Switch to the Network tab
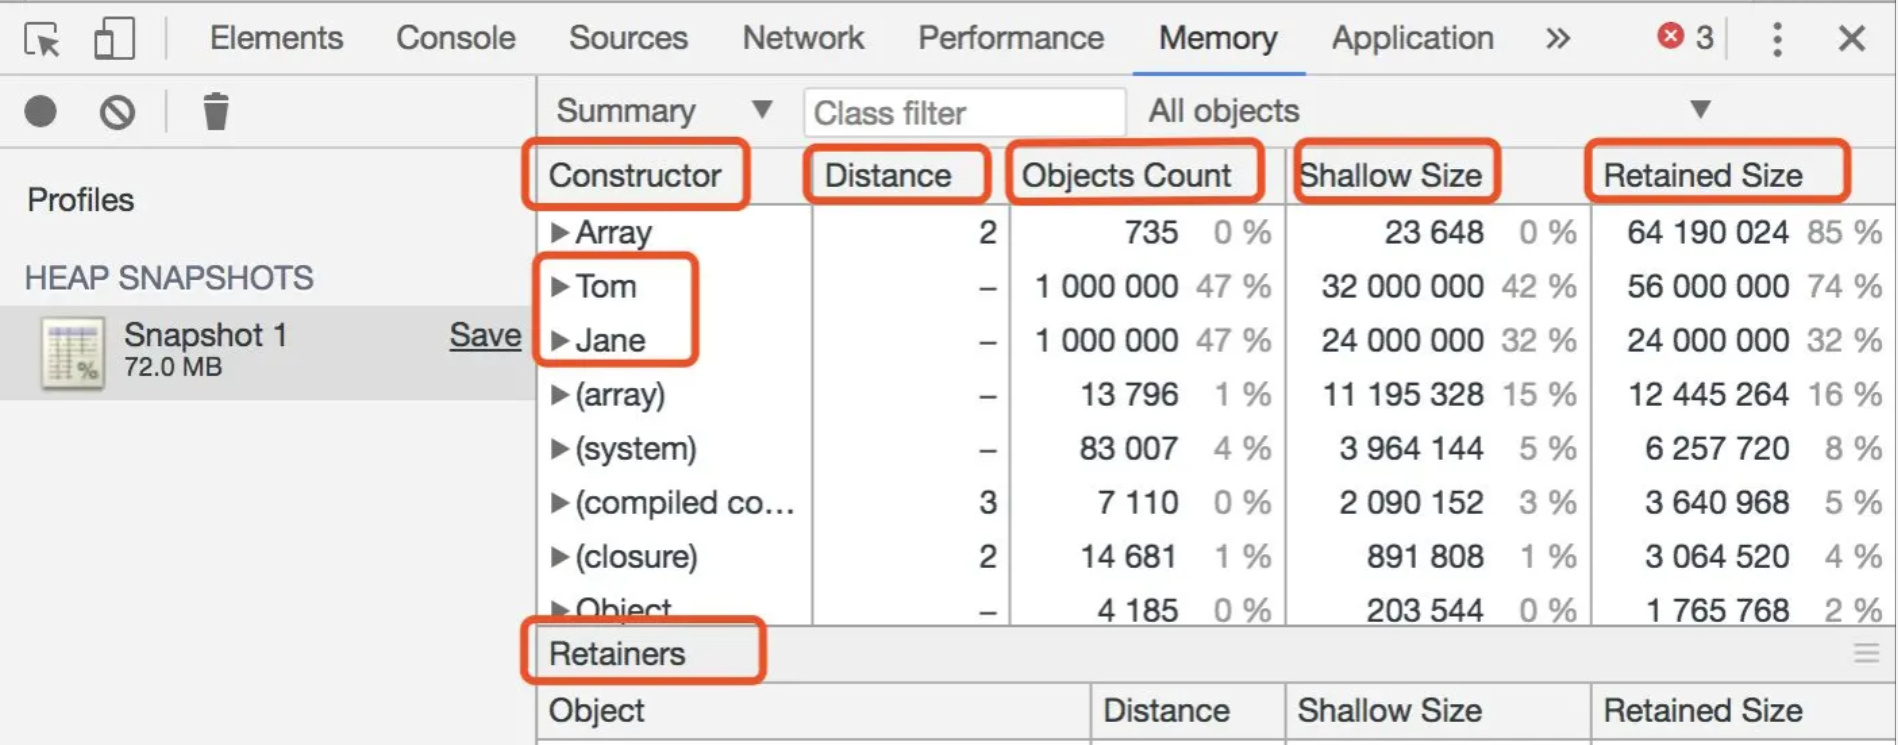 (803, 38)
